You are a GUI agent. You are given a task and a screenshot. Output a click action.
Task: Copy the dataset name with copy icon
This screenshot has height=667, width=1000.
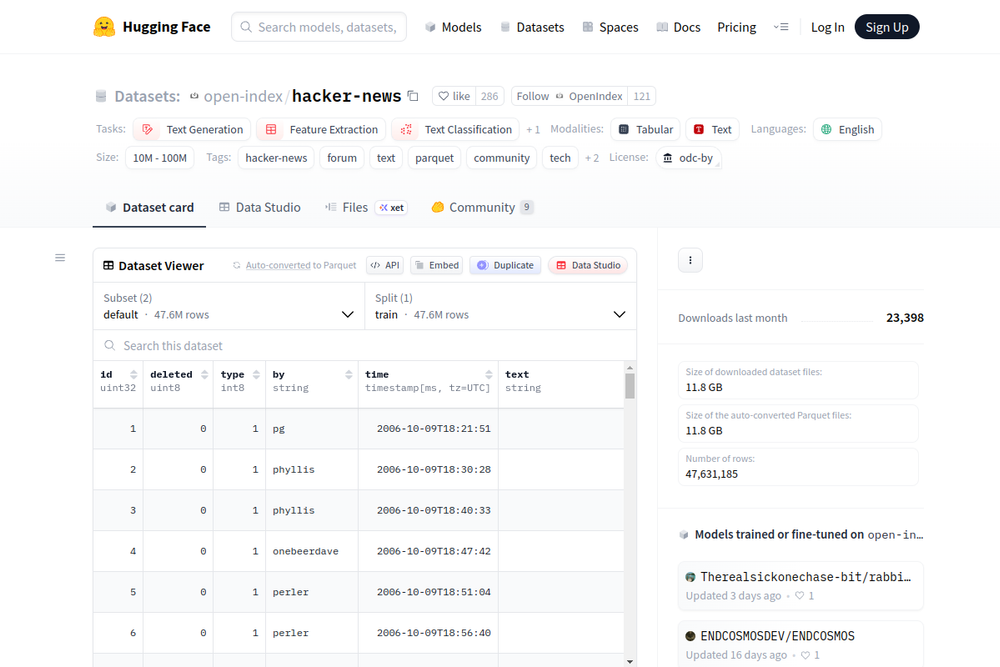pos(413,96)
